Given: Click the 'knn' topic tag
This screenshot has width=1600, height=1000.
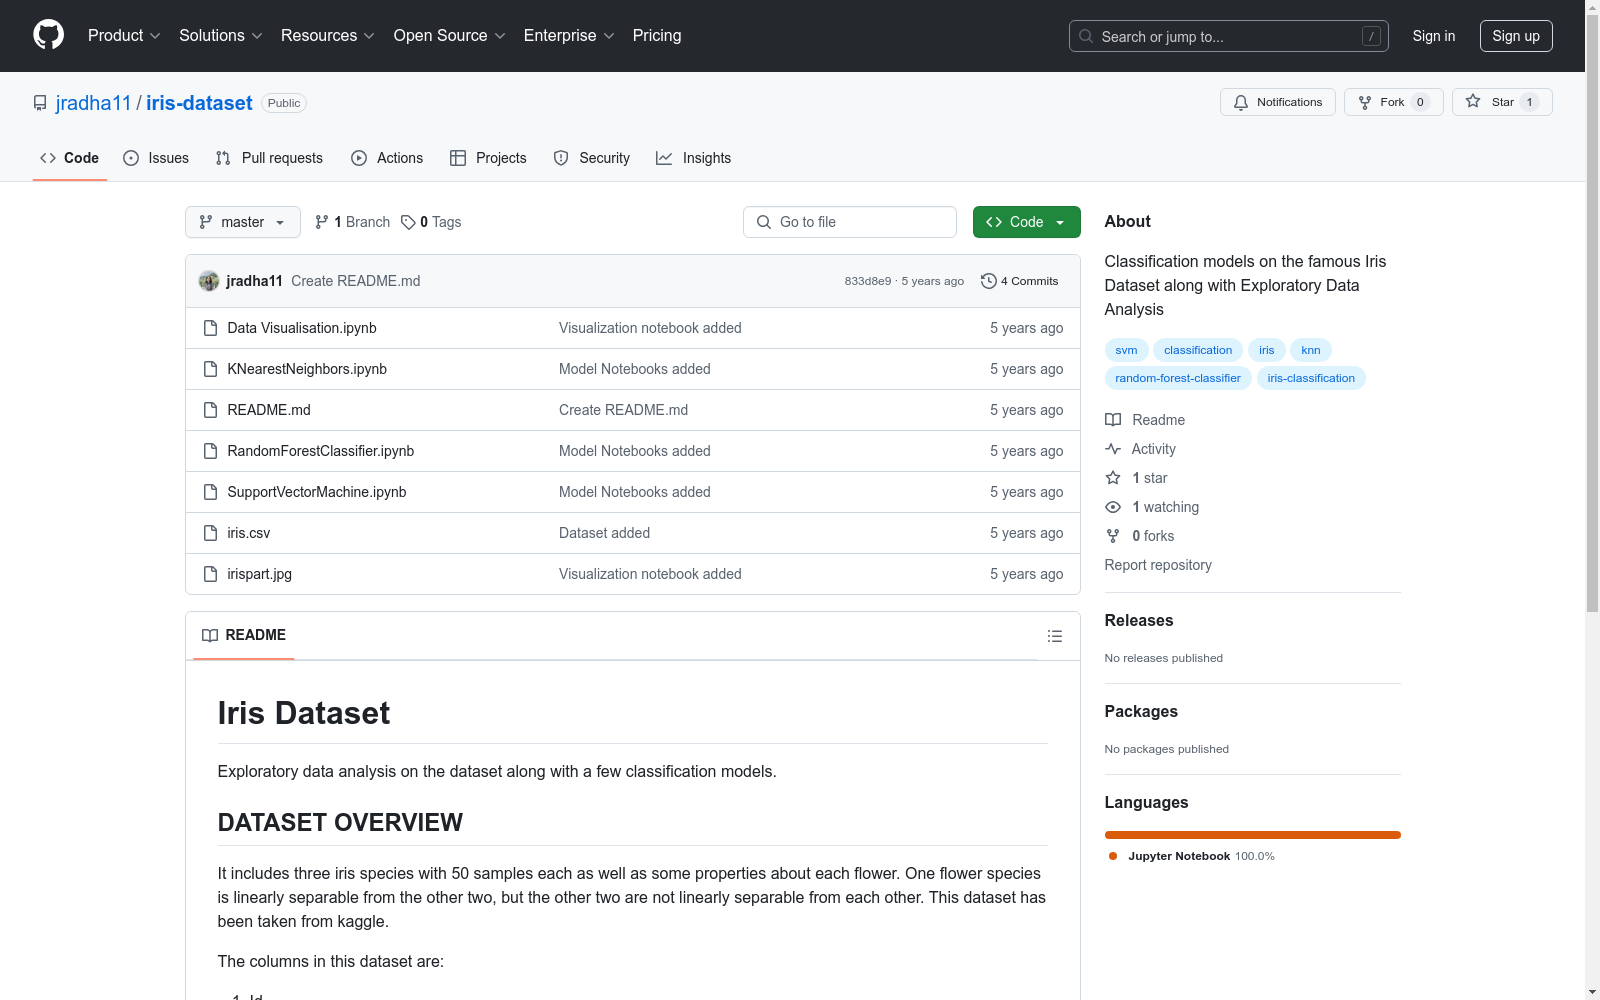Looking at the screenshot, I should [x=1311, y=350].
